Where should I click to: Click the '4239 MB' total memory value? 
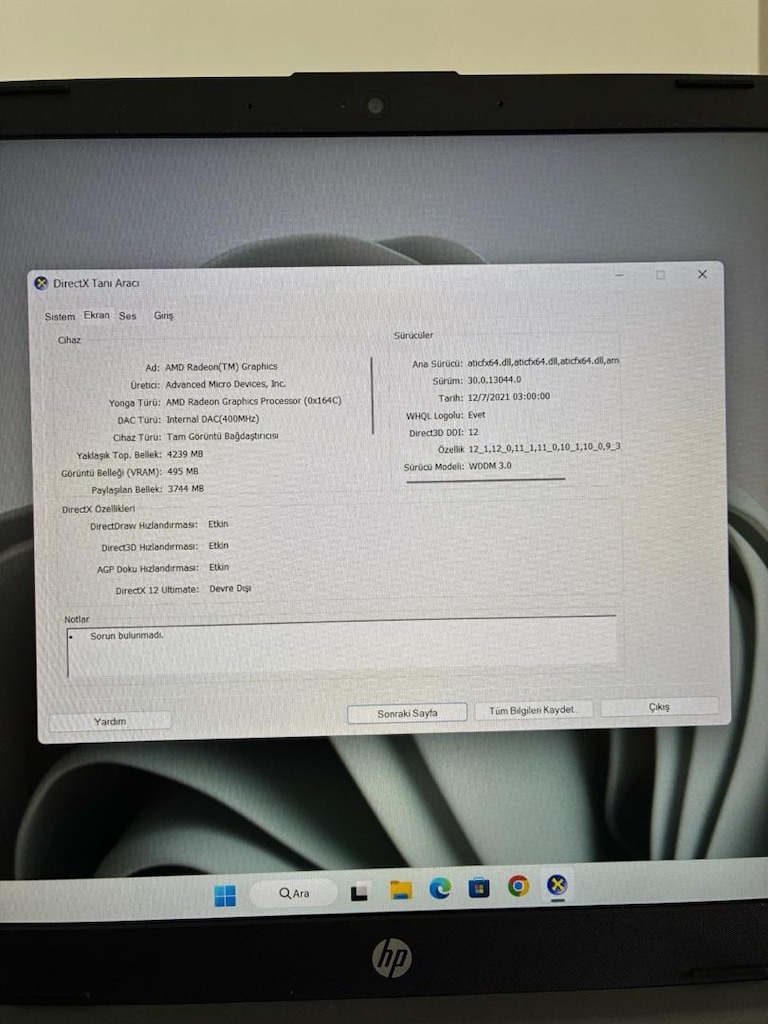(185, 454)
